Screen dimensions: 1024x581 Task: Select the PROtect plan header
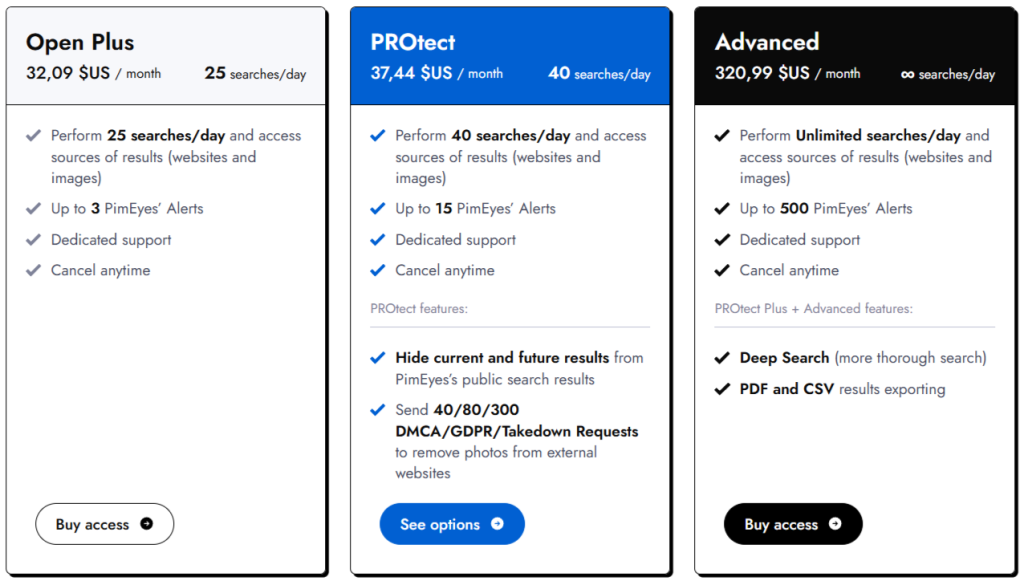tap(413, 42)
